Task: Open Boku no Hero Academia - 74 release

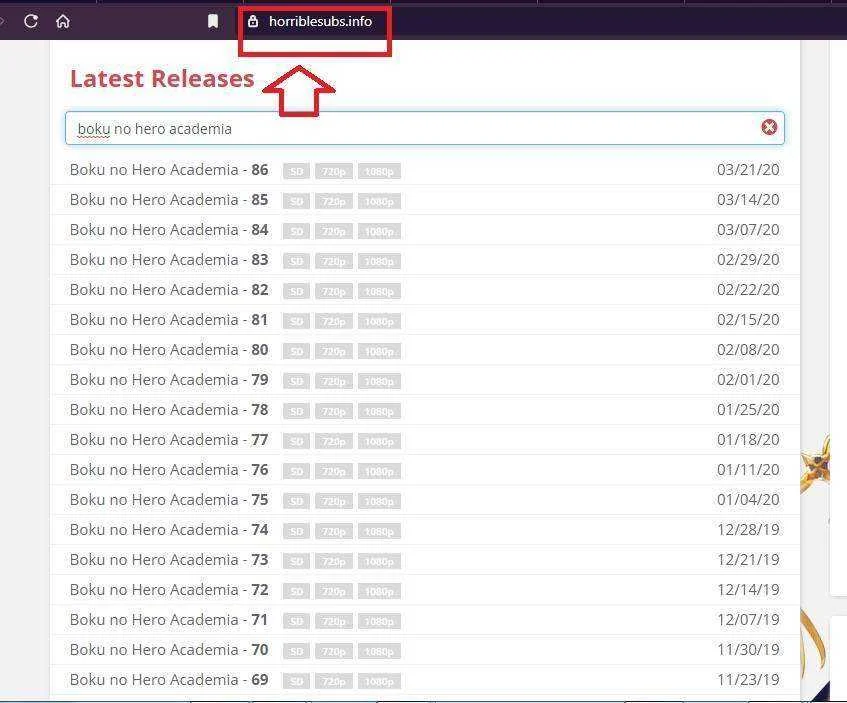Action: pos(169,530)
